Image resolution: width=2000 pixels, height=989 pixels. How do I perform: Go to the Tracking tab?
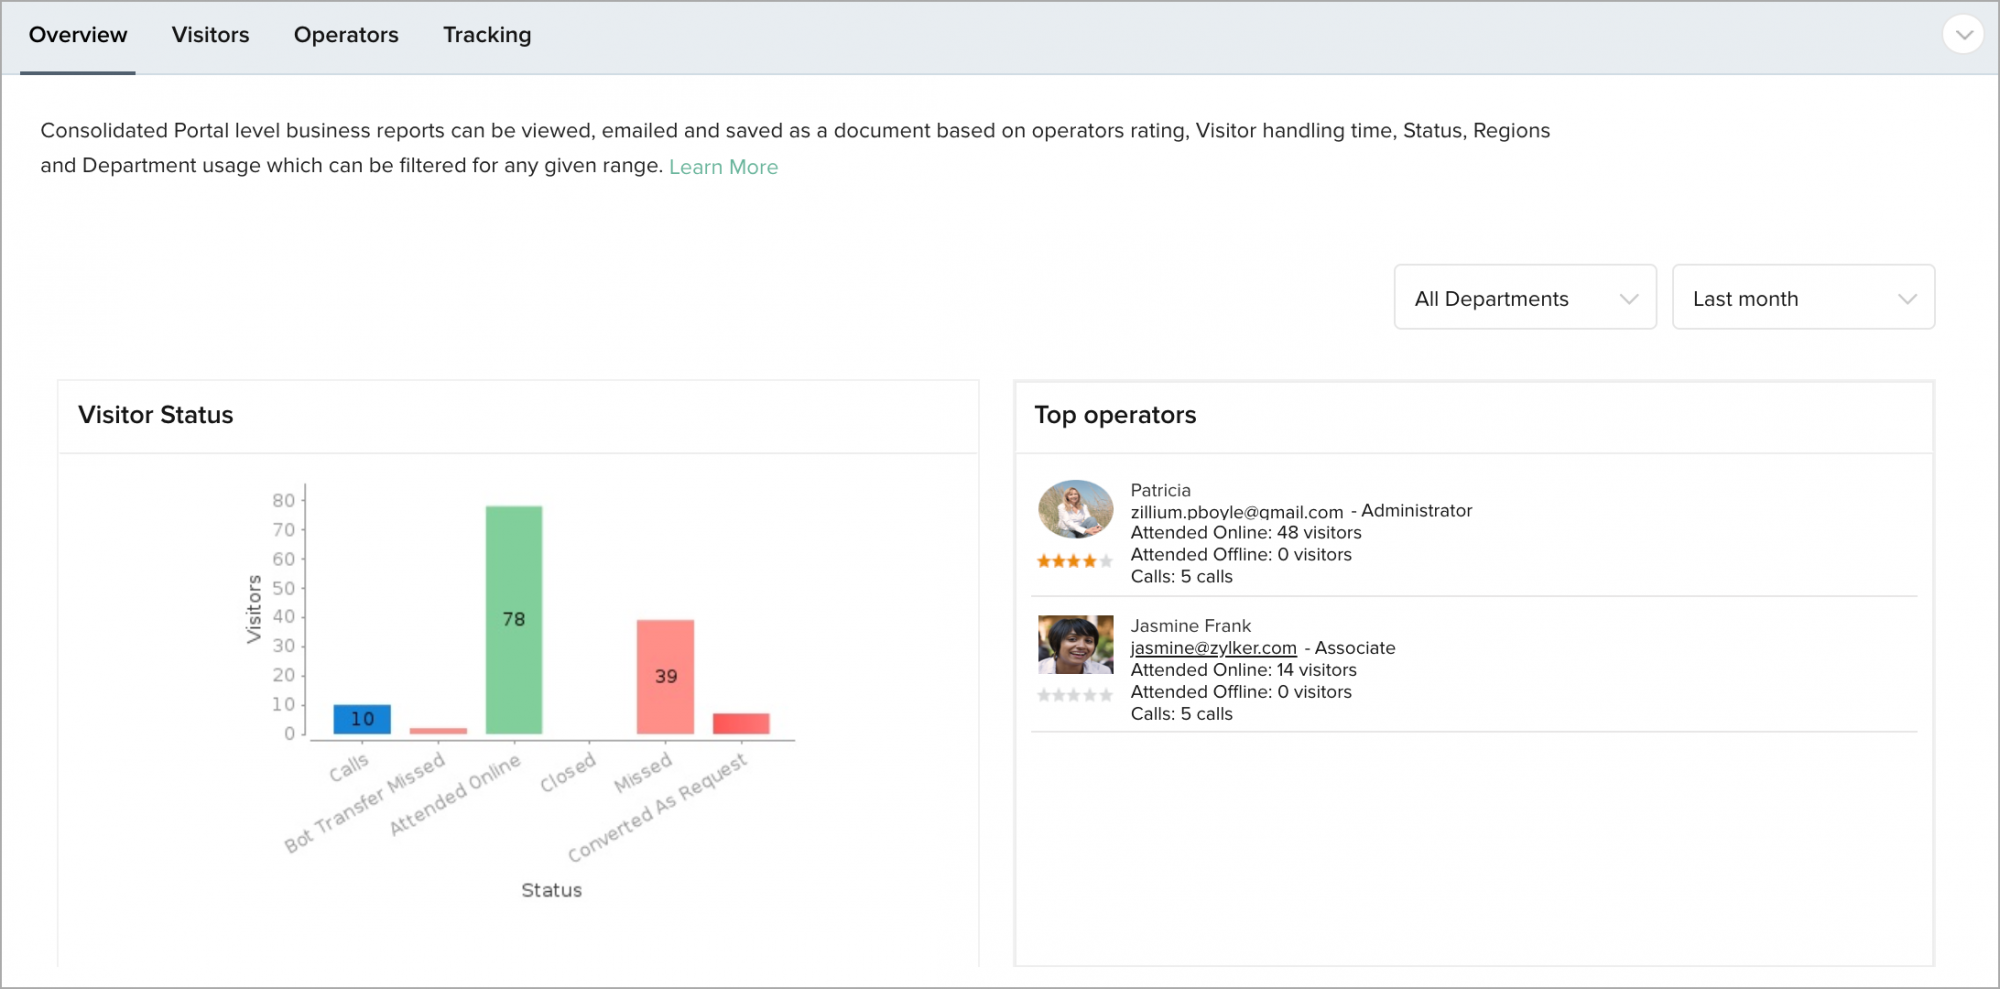click(487, 35)
